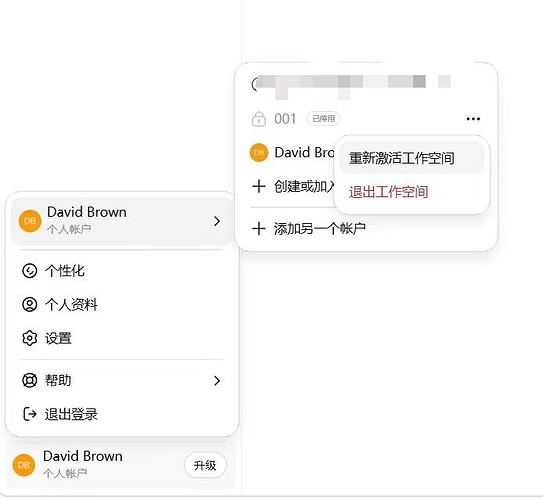Select the David Brown entry in the workspace list

coord(292,152)
